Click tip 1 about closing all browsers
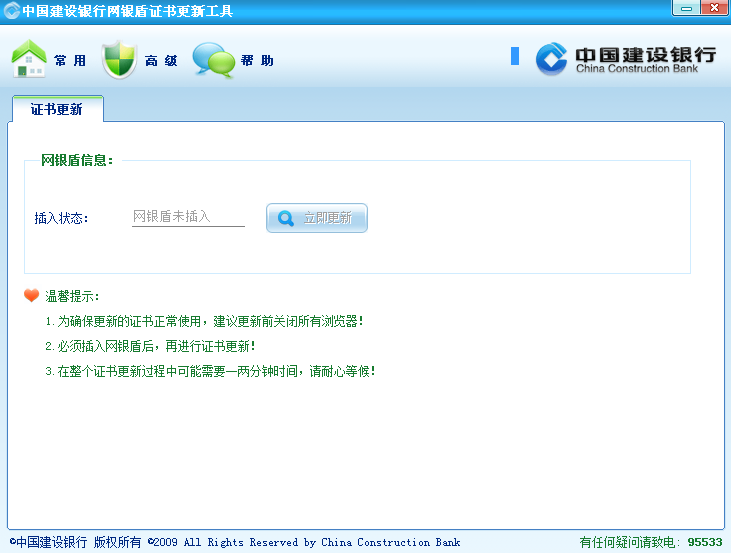 pos(204,321)
